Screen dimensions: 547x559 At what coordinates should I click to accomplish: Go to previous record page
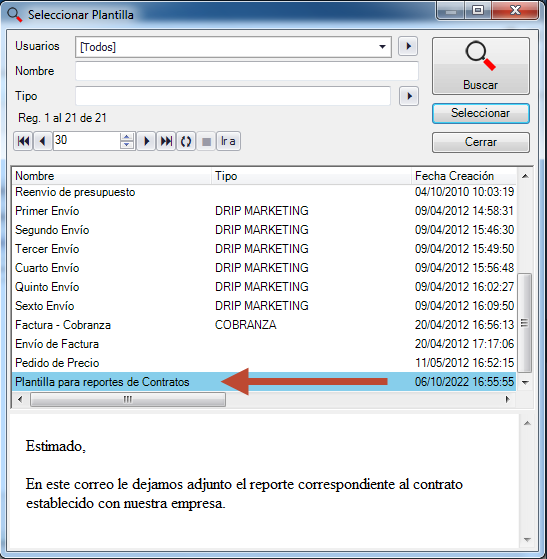(x=43, y=141)
